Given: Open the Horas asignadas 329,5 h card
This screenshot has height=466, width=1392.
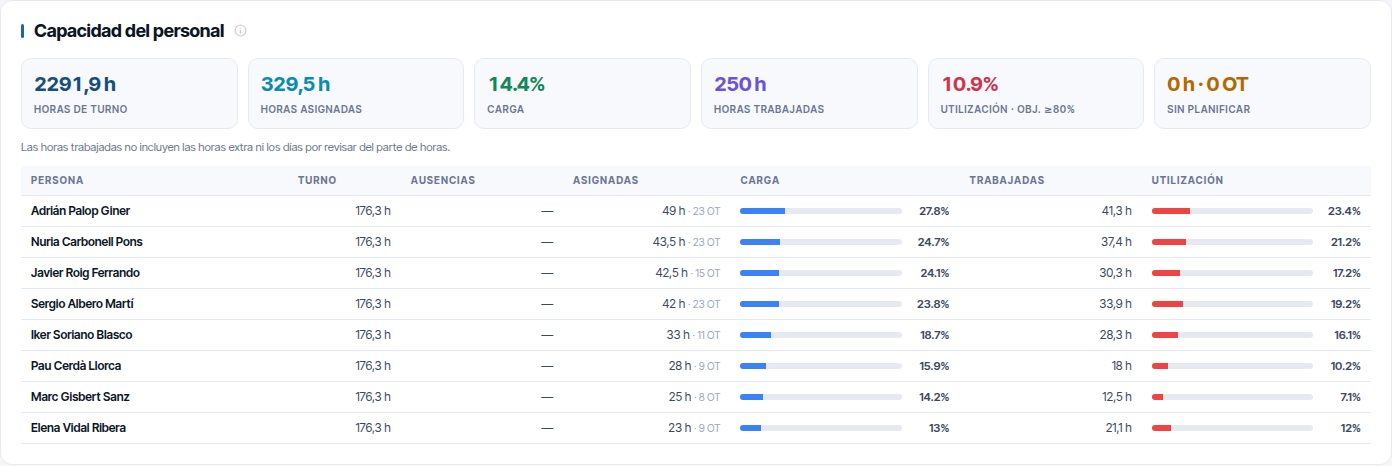Looking at the screenshot, I should 356,93.
